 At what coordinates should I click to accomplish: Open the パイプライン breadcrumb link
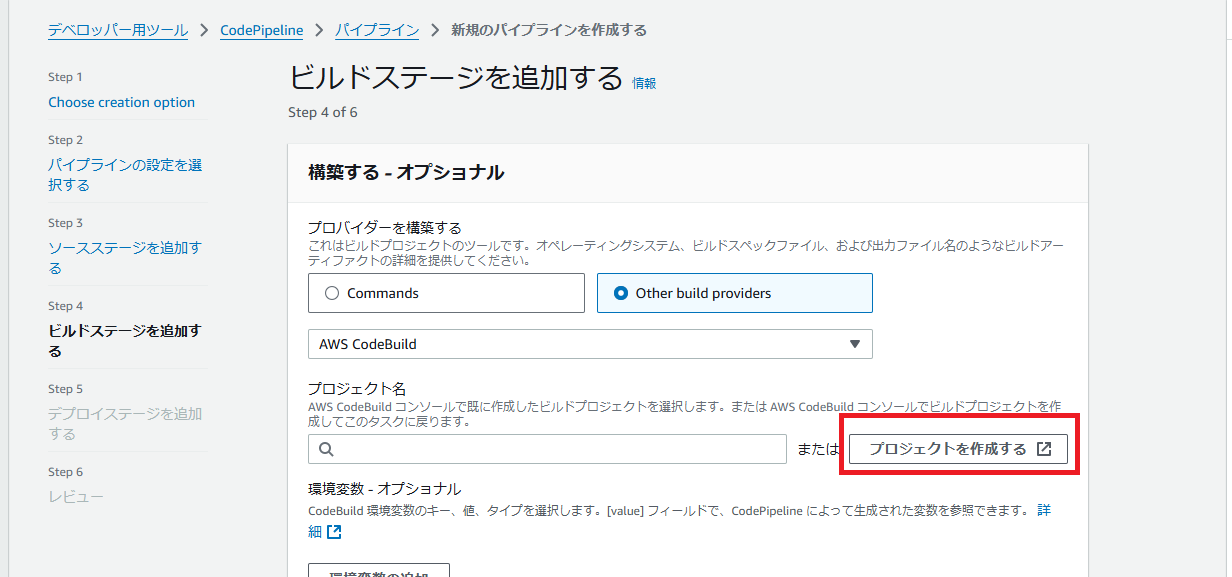point(377,30)
